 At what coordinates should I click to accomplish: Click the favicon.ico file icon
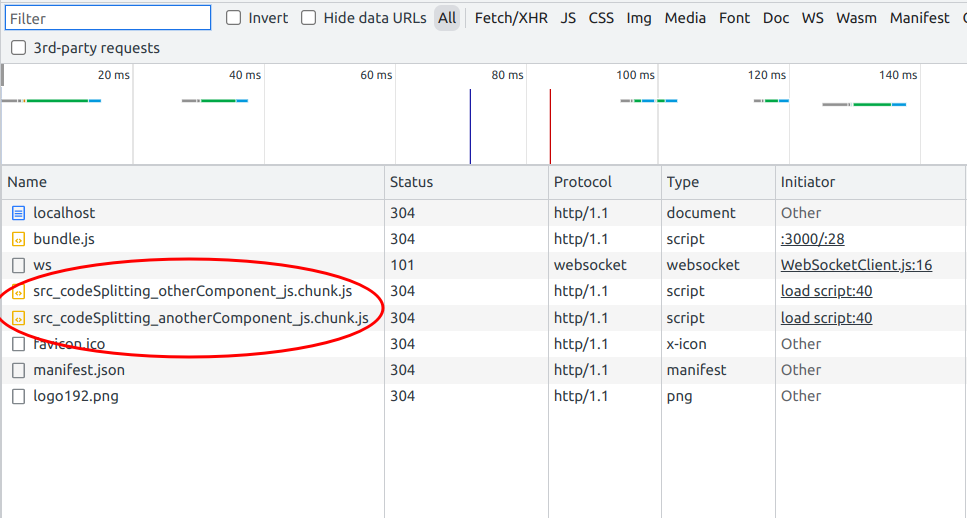[x=18, y=344]
